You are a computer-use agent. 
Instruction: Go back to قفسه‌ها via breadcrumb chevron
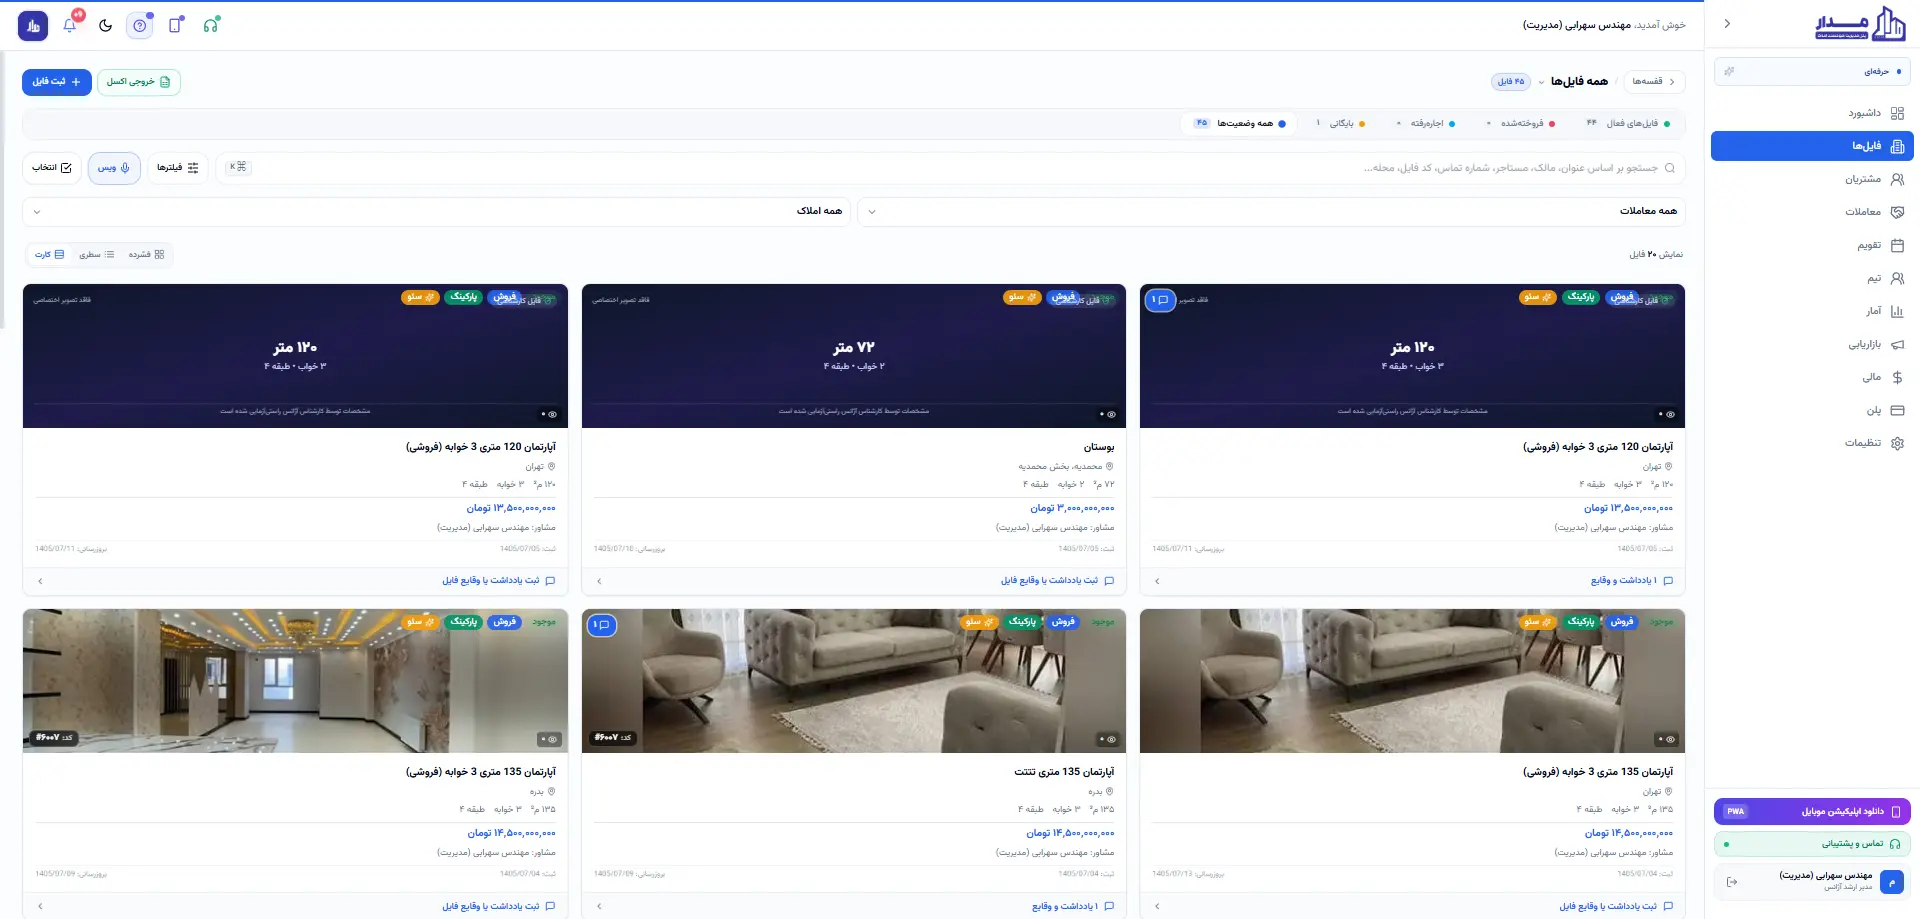click(1653, 82)
